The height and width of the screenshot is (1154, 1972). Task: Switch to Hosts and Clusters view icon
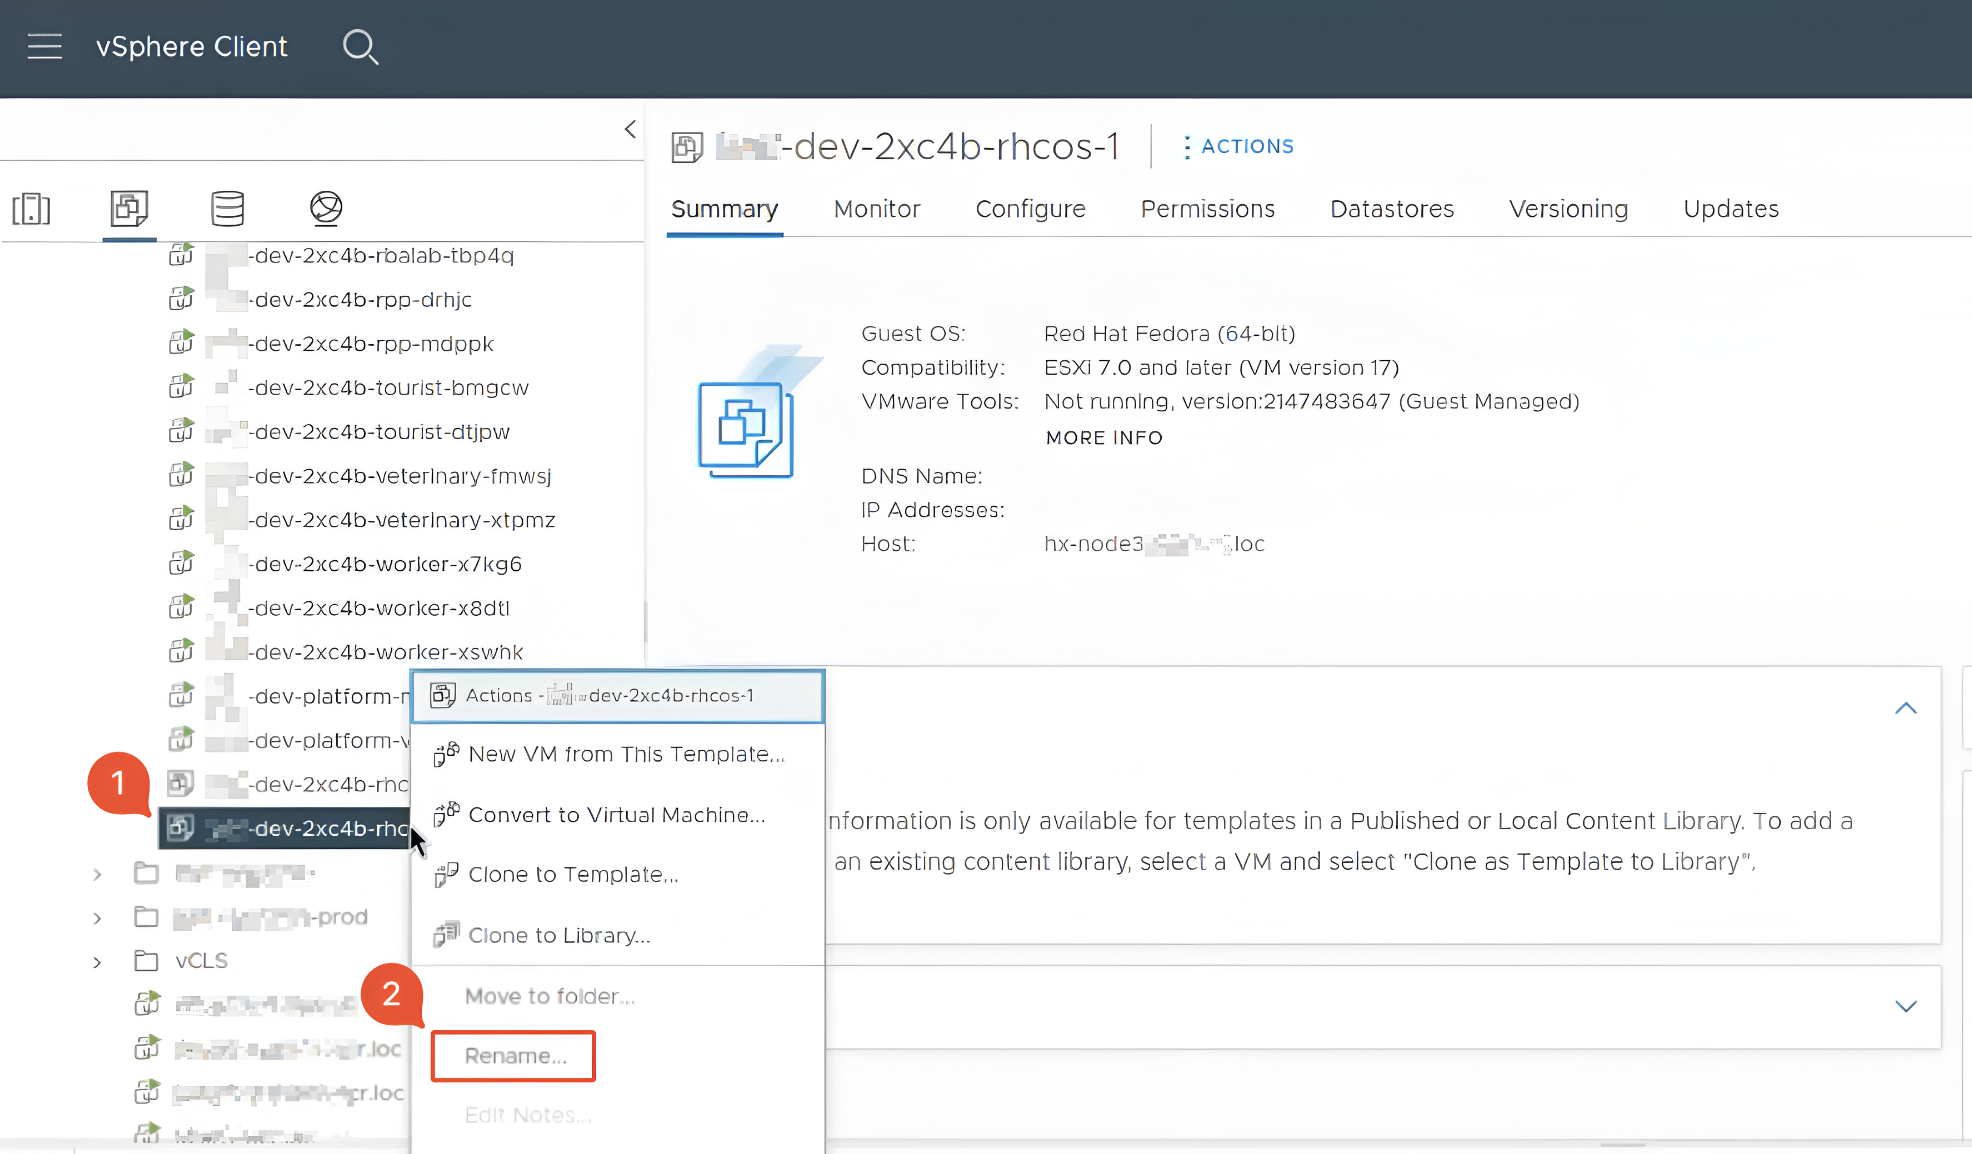[31, 208]
